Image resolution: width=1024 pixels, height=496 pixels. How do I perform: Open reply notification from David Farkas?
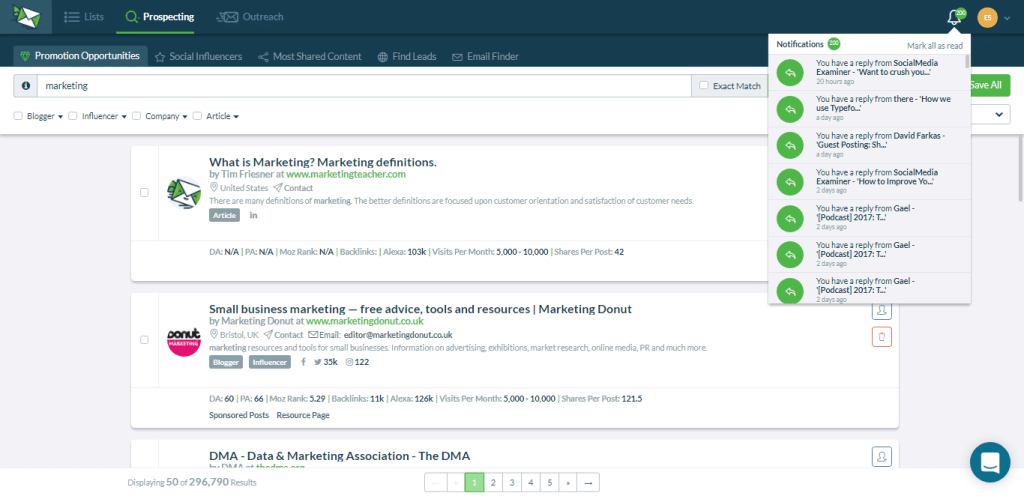pos(867,145)
